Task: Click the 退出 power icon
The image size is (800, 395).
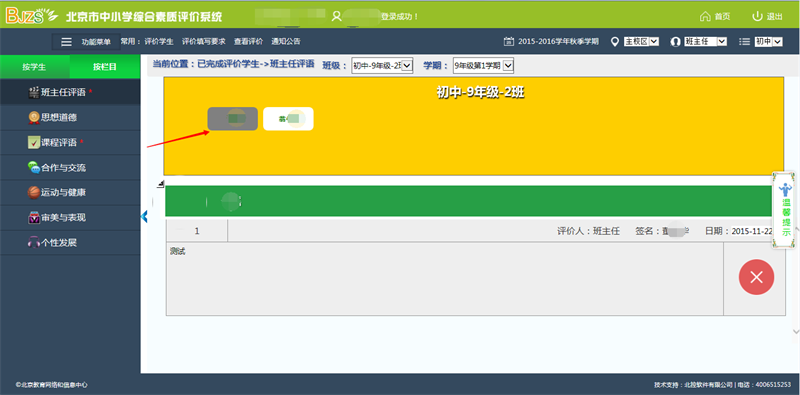Action: [758, 16]
